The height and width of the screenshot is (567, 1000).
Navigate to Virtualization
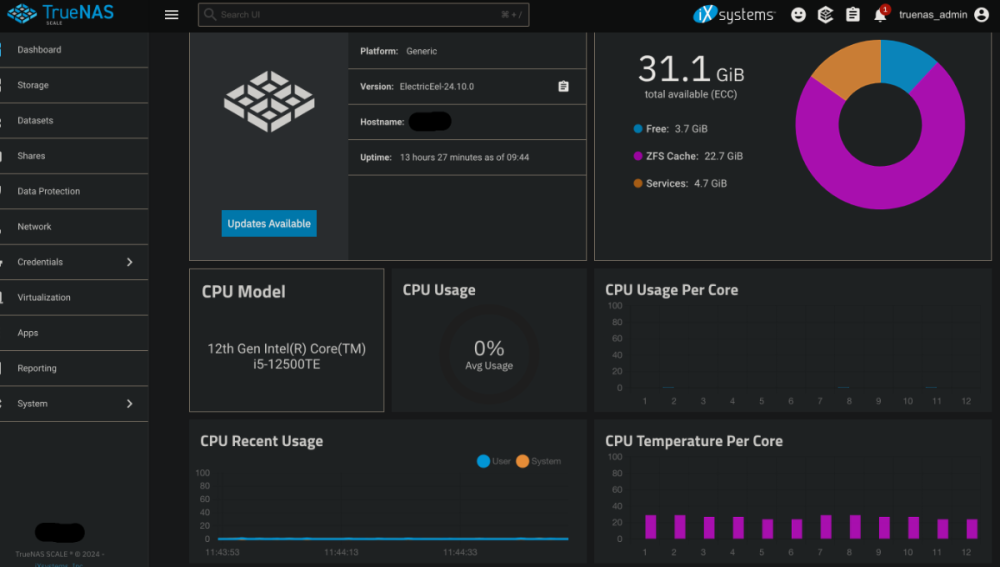tap(44, 297)
